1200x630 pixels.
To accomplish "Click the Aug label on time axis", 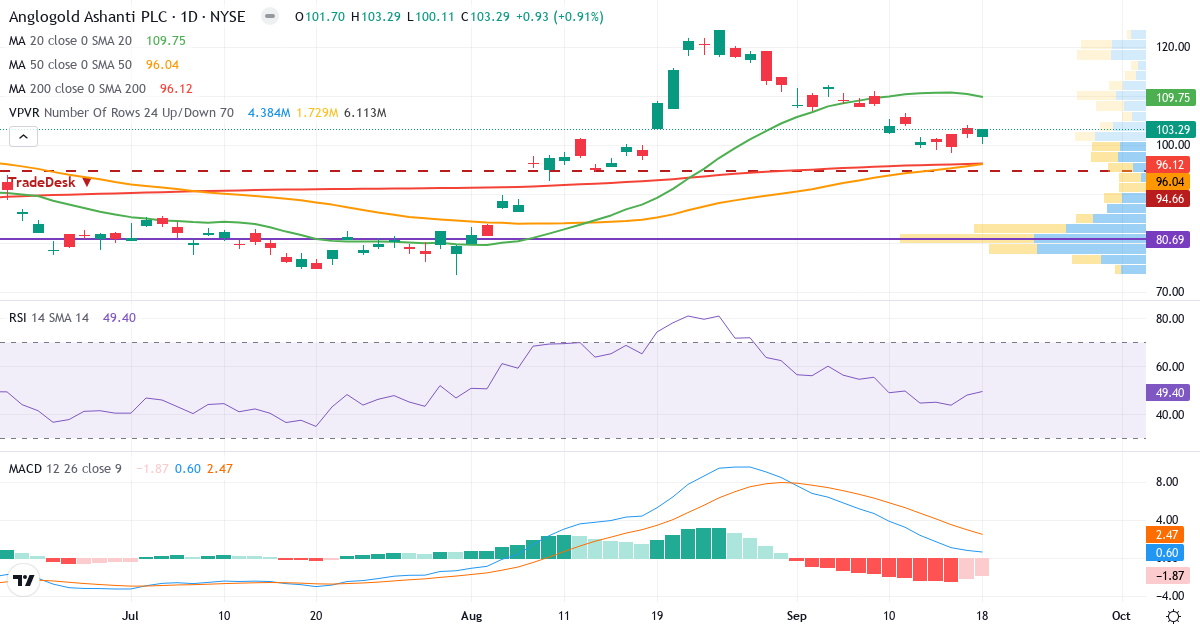I will point(471,616).
